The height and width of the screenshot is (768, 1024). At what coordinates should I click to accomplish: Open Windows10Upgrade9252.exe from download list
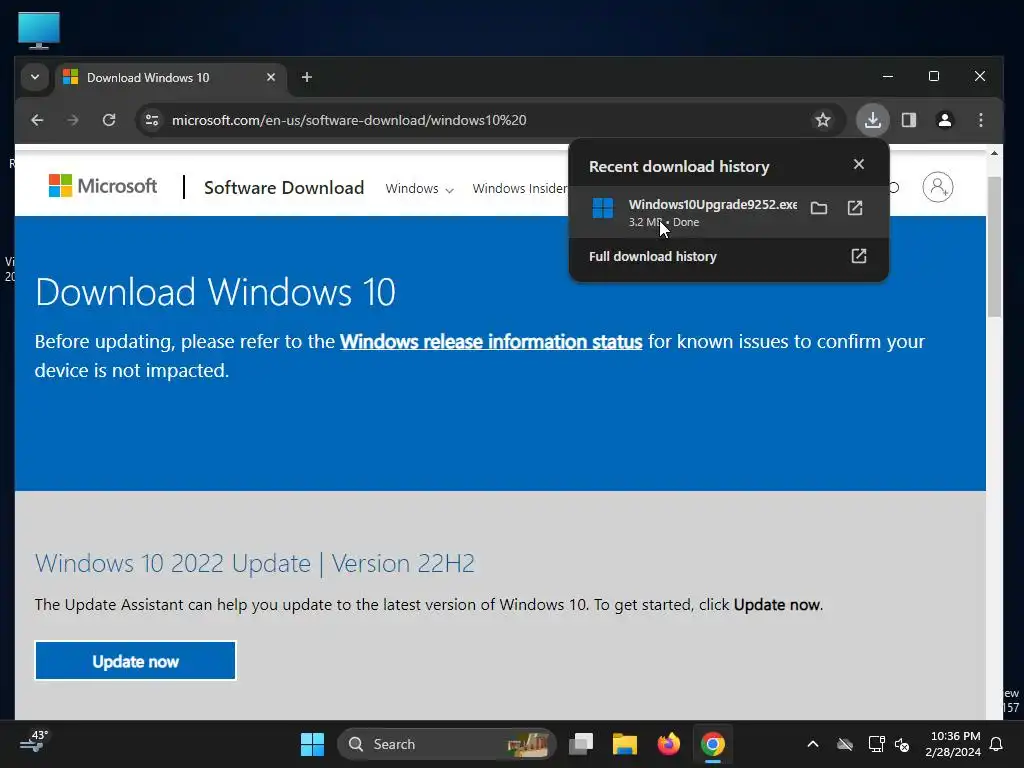(x=855, y=208)
